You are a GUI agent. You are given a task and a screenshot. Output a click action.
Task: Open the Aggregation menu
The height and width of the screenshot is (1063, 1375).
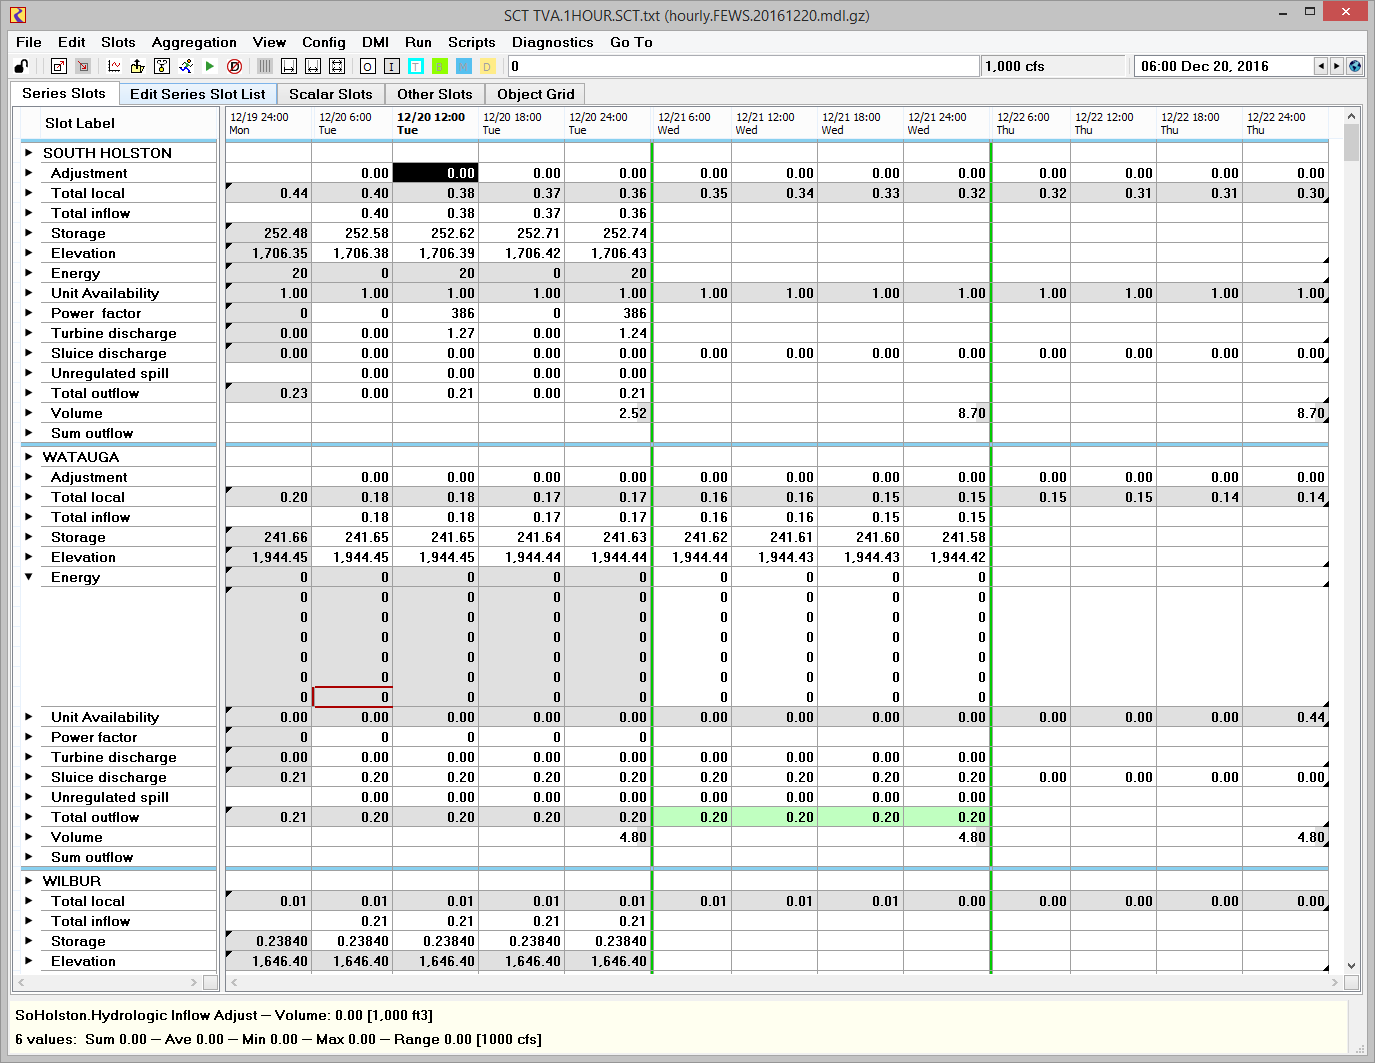pyautogui.click(x=194, y=42)
